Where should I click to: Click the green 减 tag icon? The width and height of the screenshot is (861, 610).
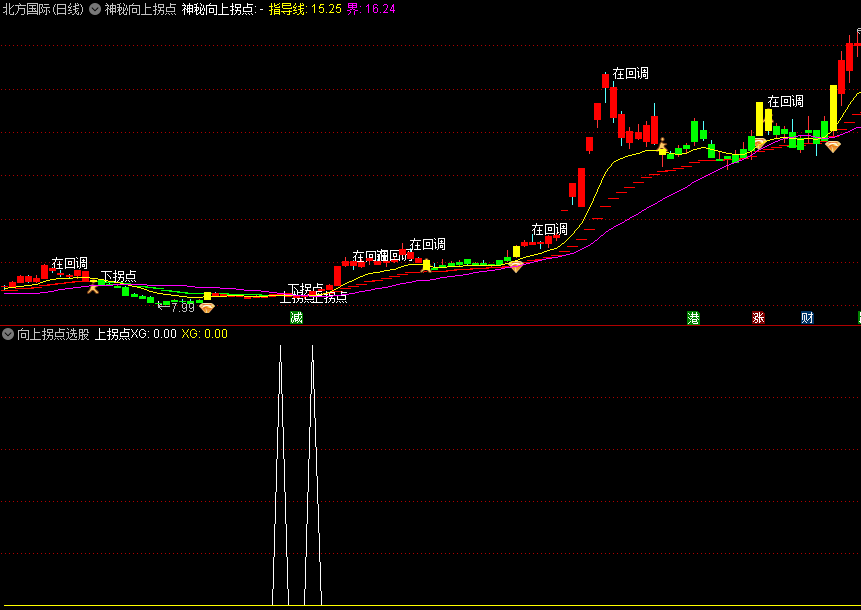(297, 317)
